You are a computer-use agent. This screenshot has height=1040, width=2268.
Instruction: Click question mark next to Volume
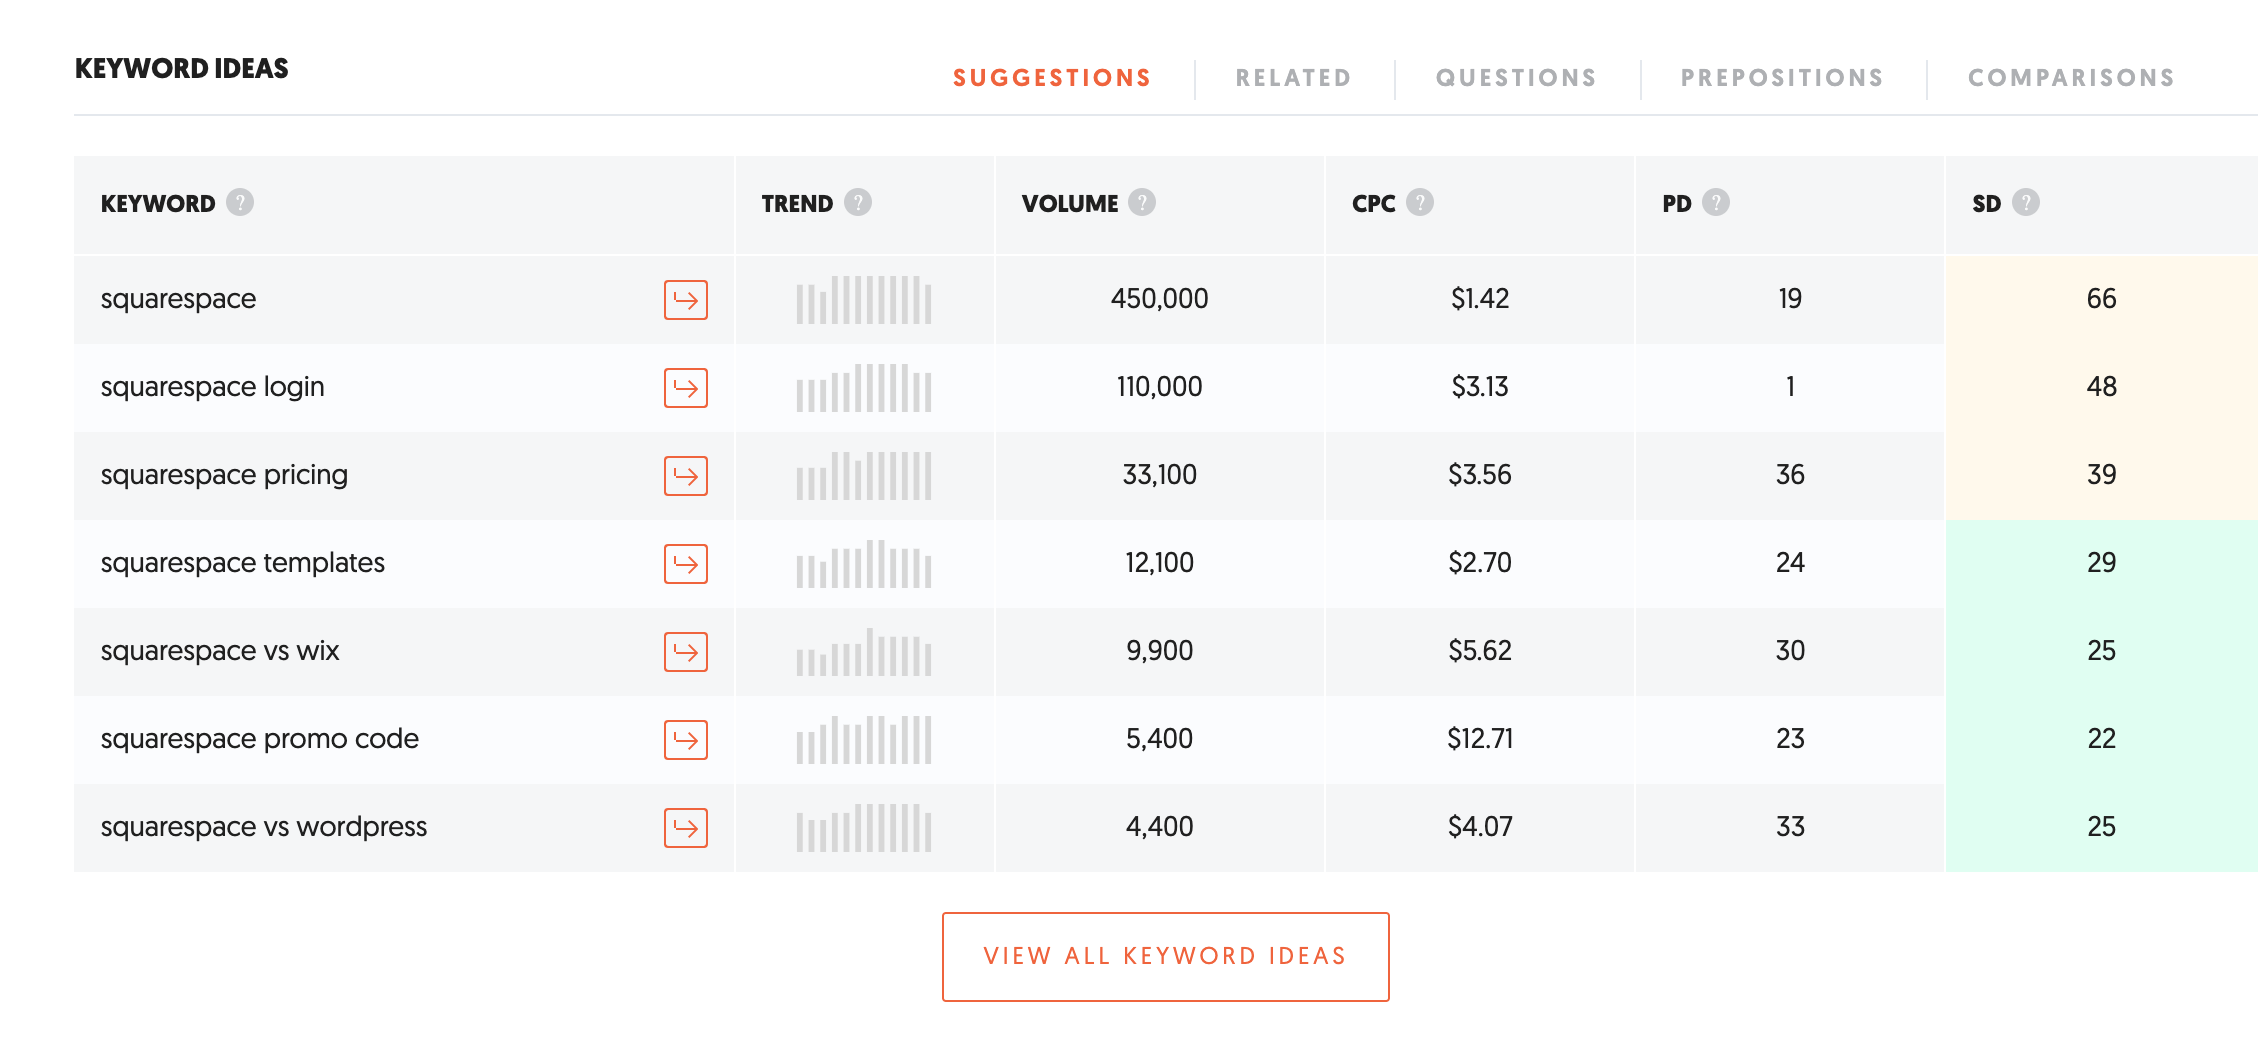(1142, 202)
